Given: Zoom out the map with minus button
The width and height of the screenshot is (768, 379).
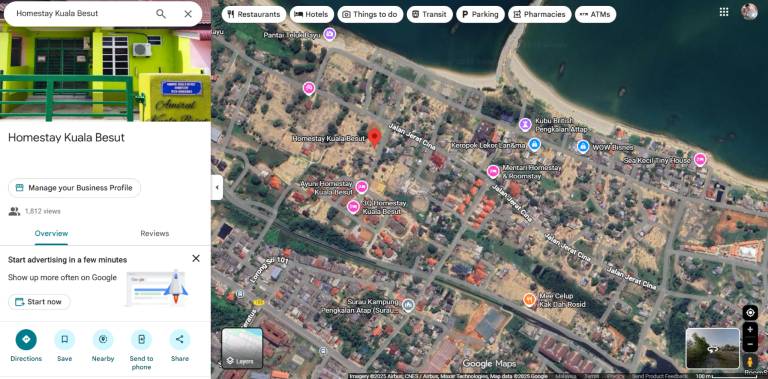Looking at the screenshot, I should coord(750,344).
